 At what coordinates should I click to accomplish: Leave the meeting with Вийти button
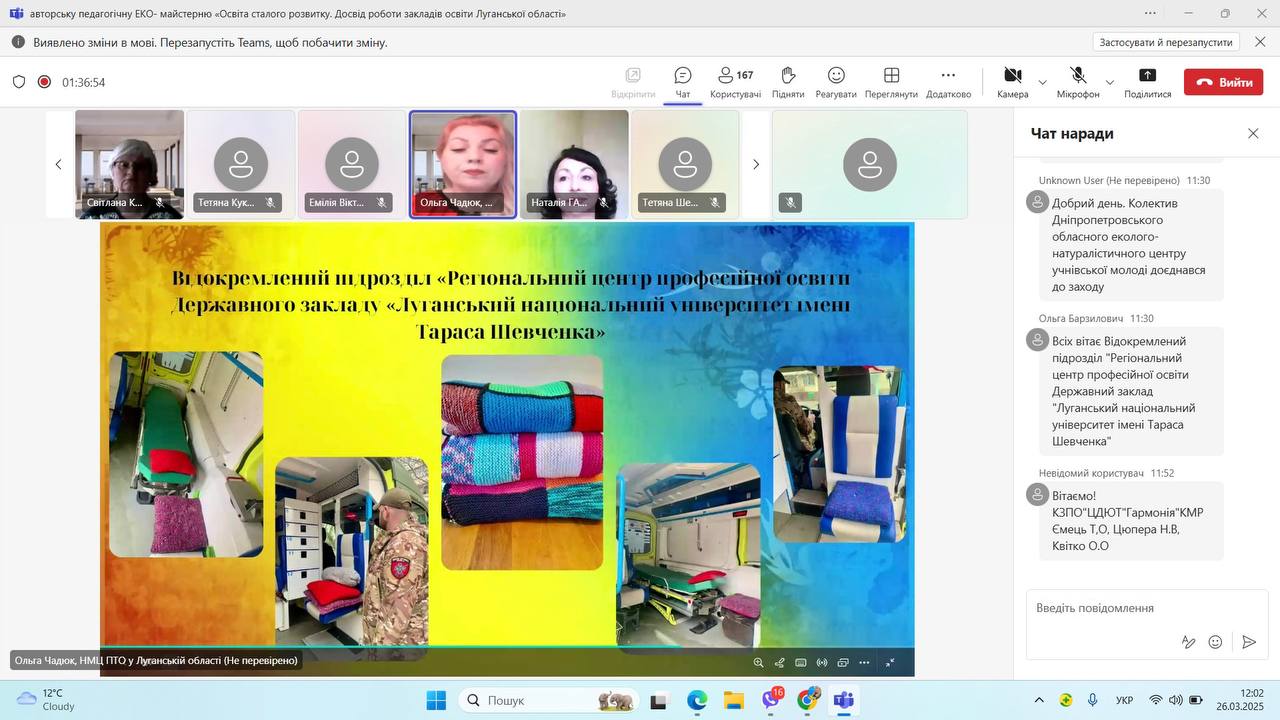[1223, 82]
